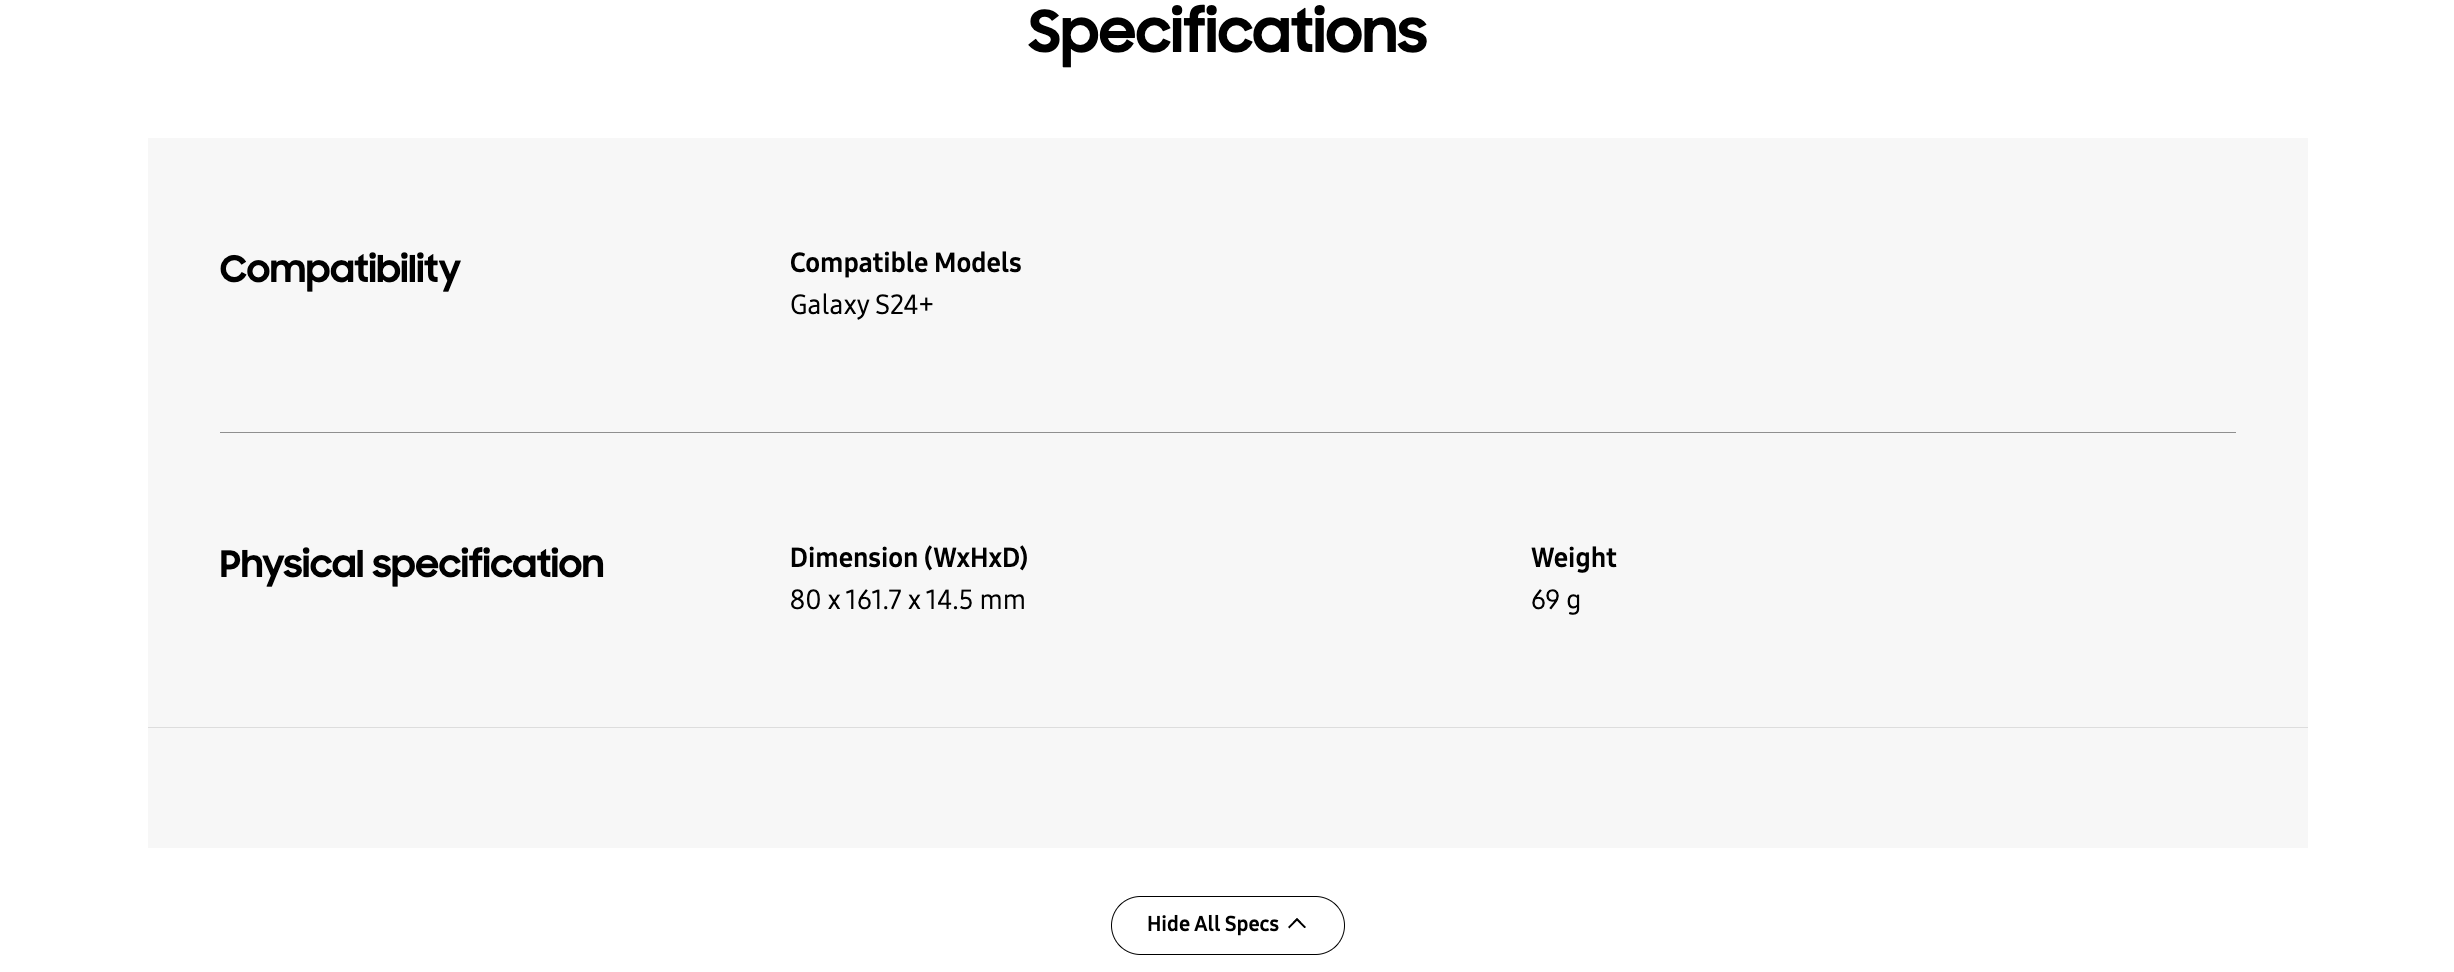Click the 161.7 height figure in dimensions
Image resolution: width=2454 pixels, height=972 pixels.
point(873,600)
